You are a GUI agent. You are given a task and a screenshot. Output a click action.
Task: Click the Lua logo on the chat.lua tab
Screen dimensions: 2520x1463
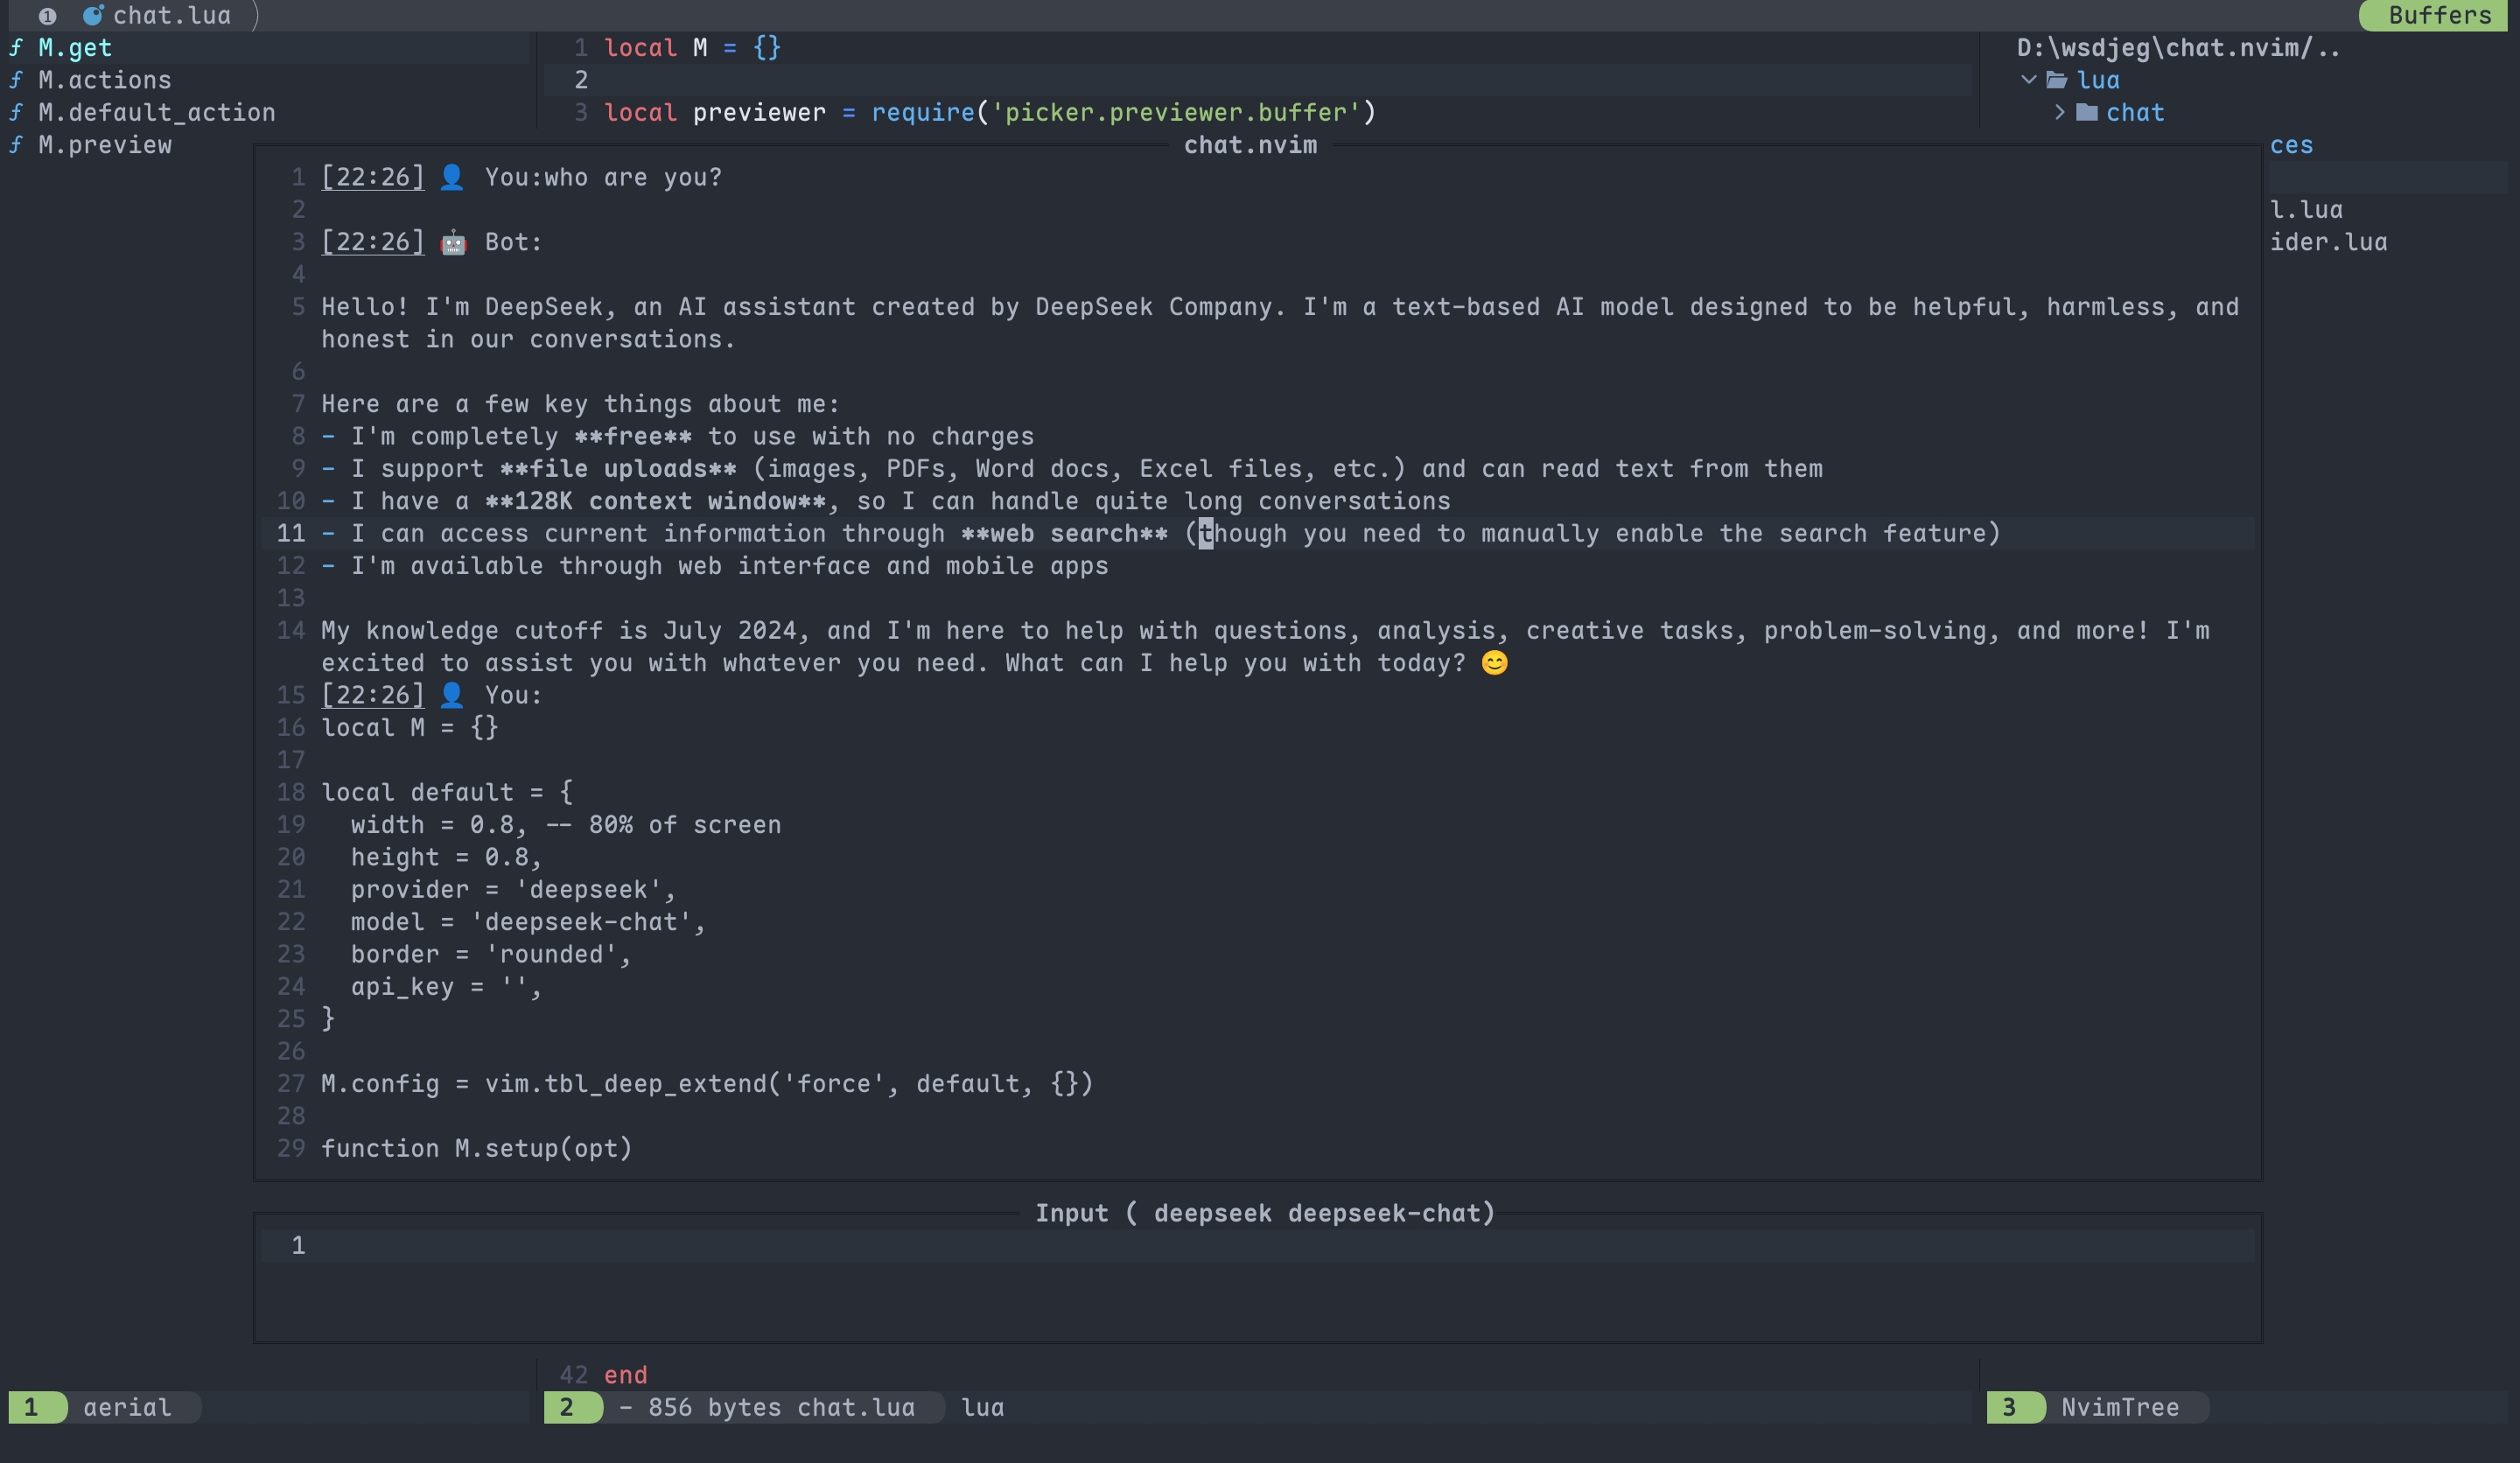point(93,15)
